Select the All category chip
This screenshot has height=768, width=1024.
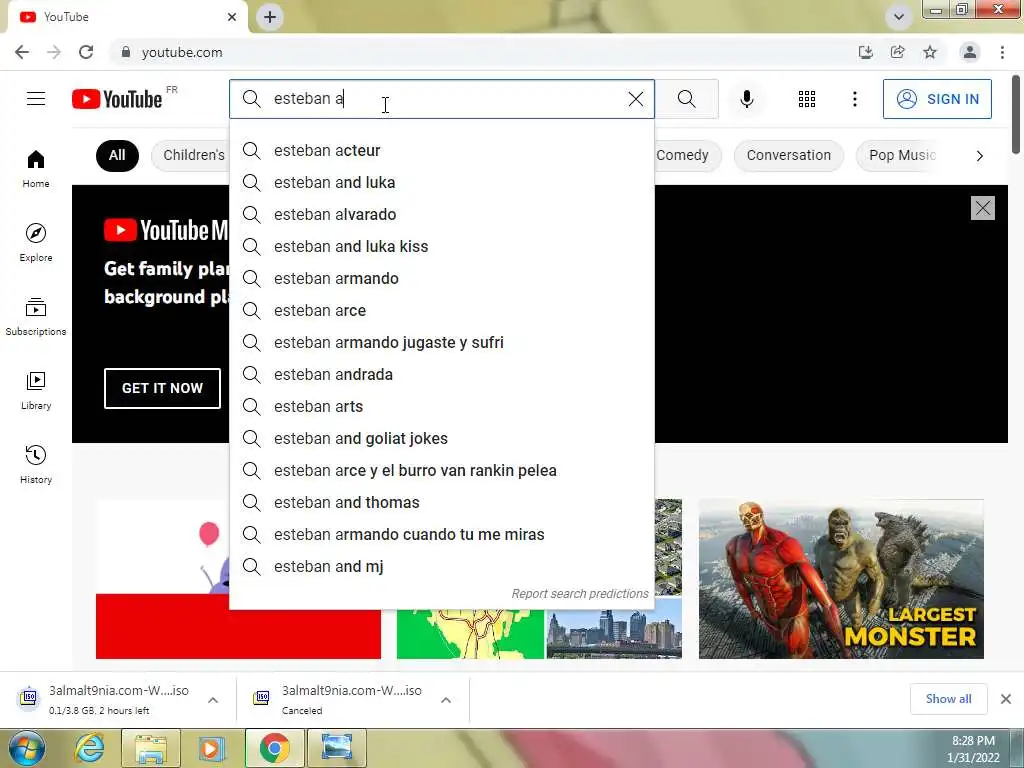[117, 155]
